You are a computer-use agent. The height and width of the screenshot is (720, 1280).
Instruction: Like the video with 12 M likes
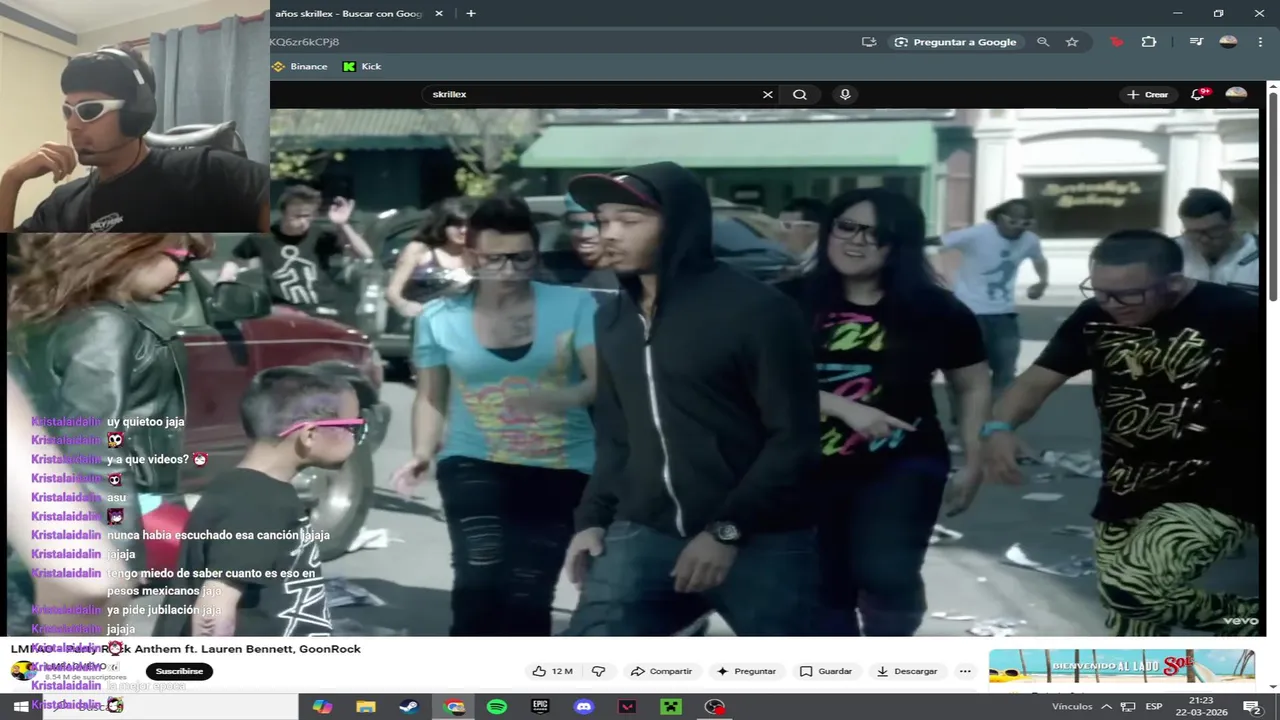pyautogui.click(x=552, y=671)
